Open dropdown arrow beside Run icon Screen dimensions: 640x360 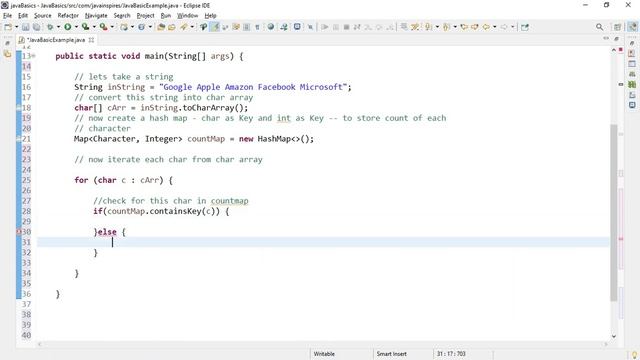tap(76, 27)
